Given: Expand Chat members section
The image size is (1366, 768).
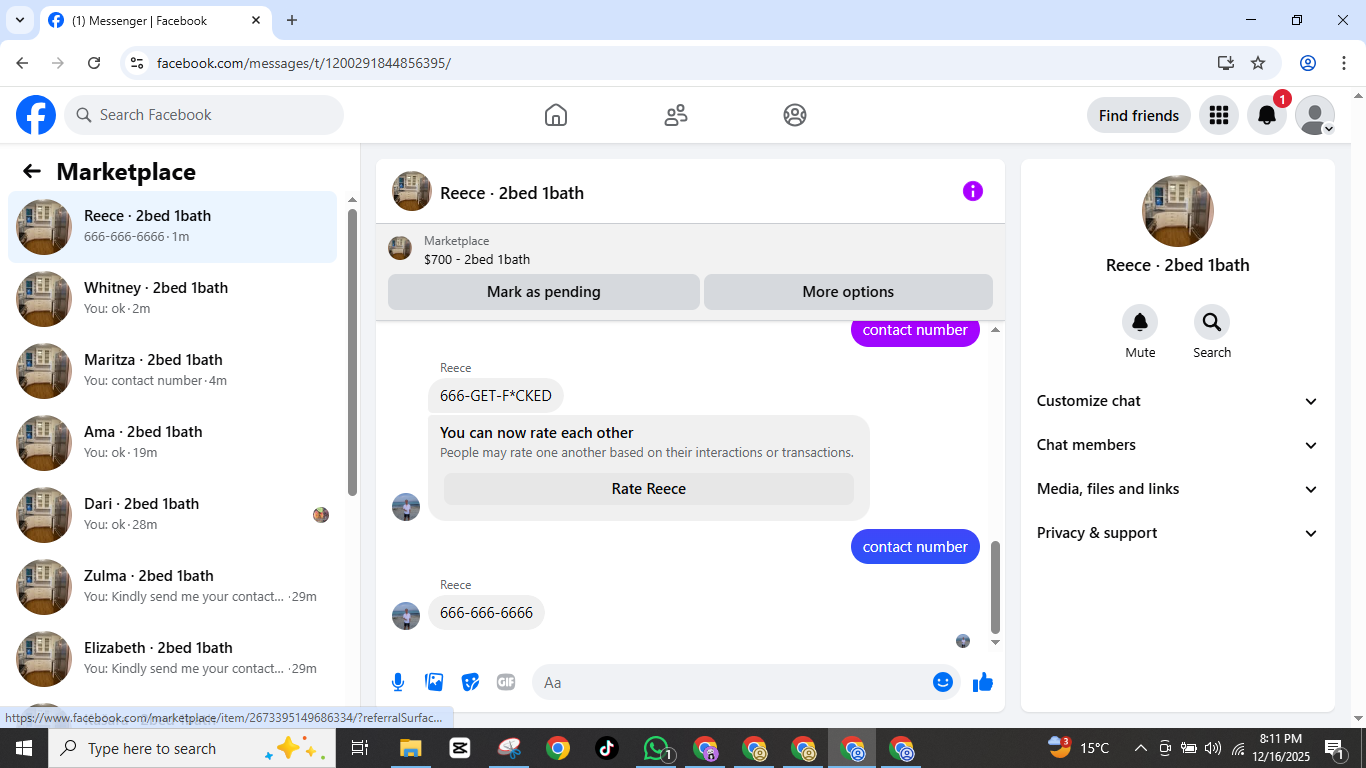Looking at the screenshot, I should click(x=1178, y=445).
